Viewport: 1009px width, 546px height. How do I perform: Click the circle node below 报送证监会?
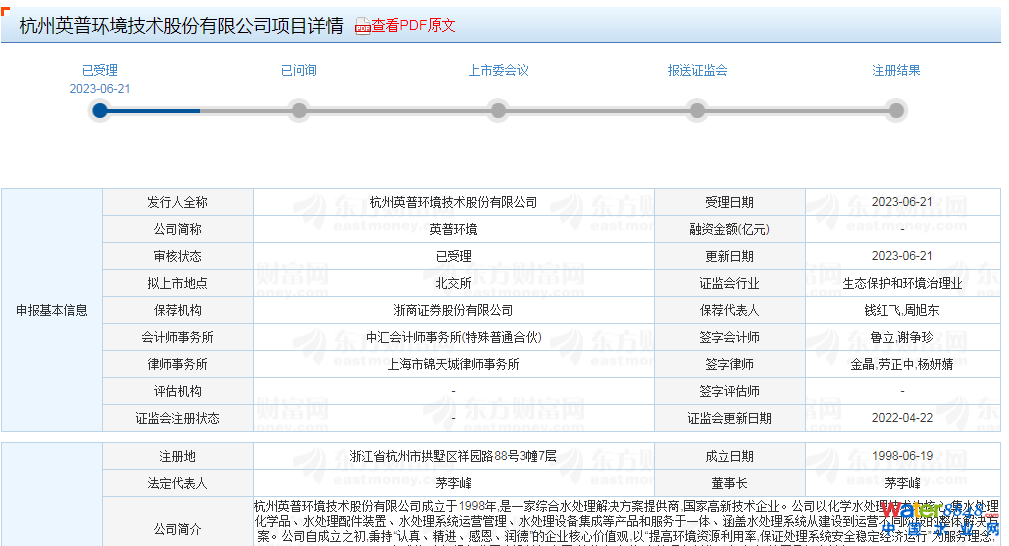[697, 110]
